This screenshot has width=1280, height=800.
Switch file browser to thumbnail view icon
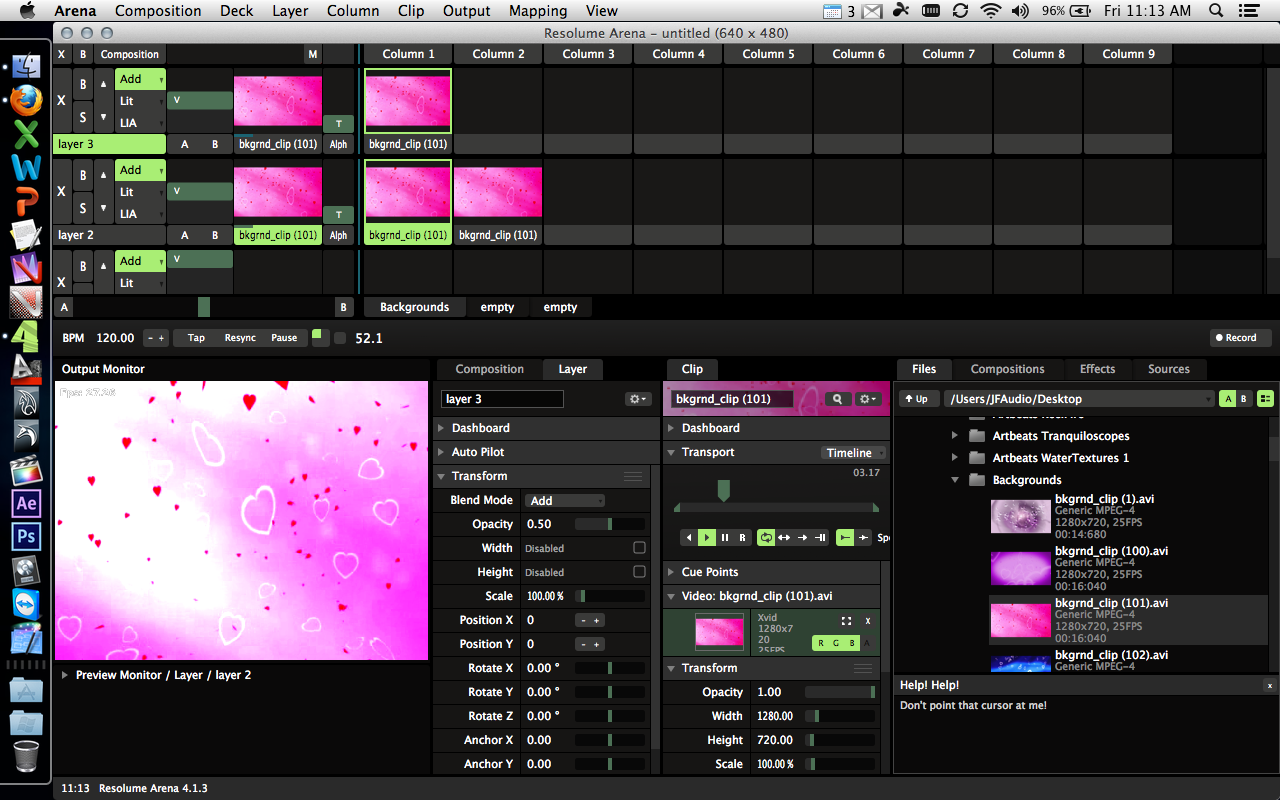click(x=1266, y=399)
